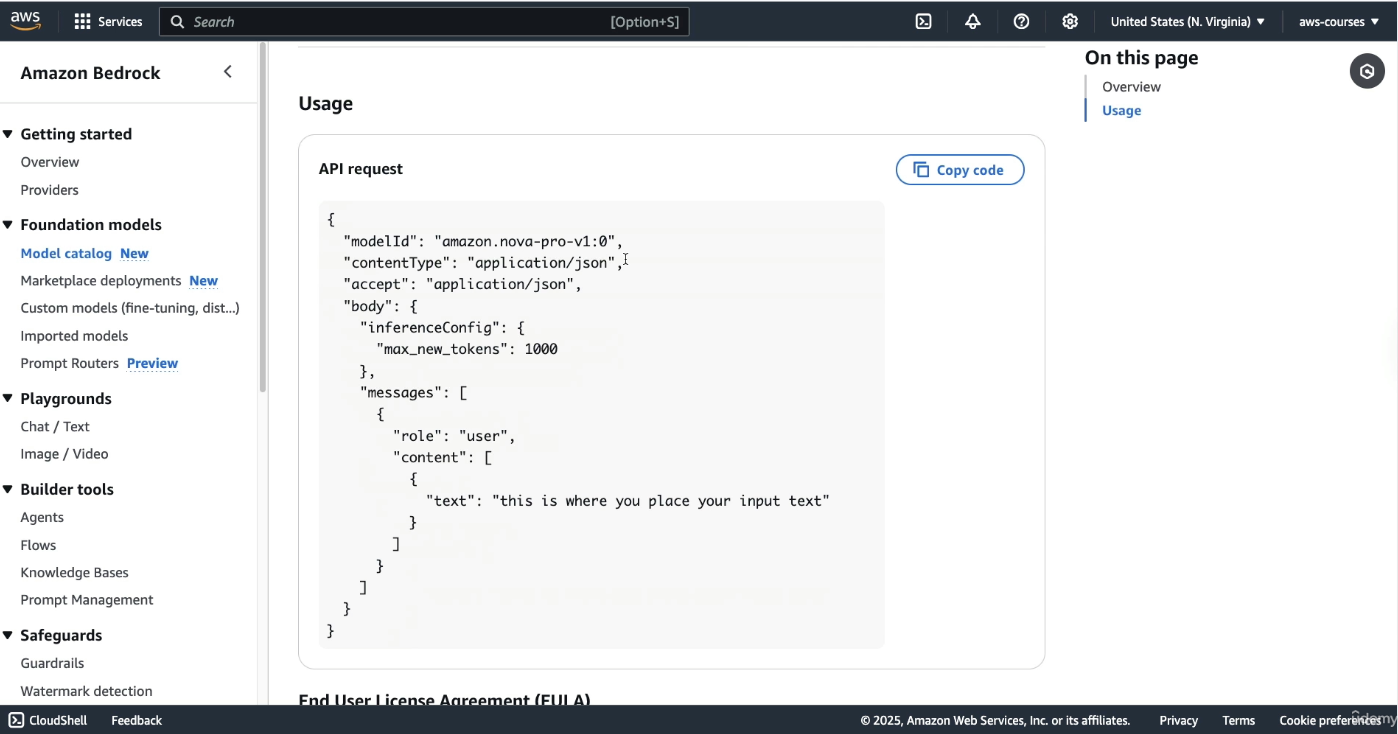This screenshot has width=1398, height=734.
Task: Open Chat / Text playground
Action: 55,426
